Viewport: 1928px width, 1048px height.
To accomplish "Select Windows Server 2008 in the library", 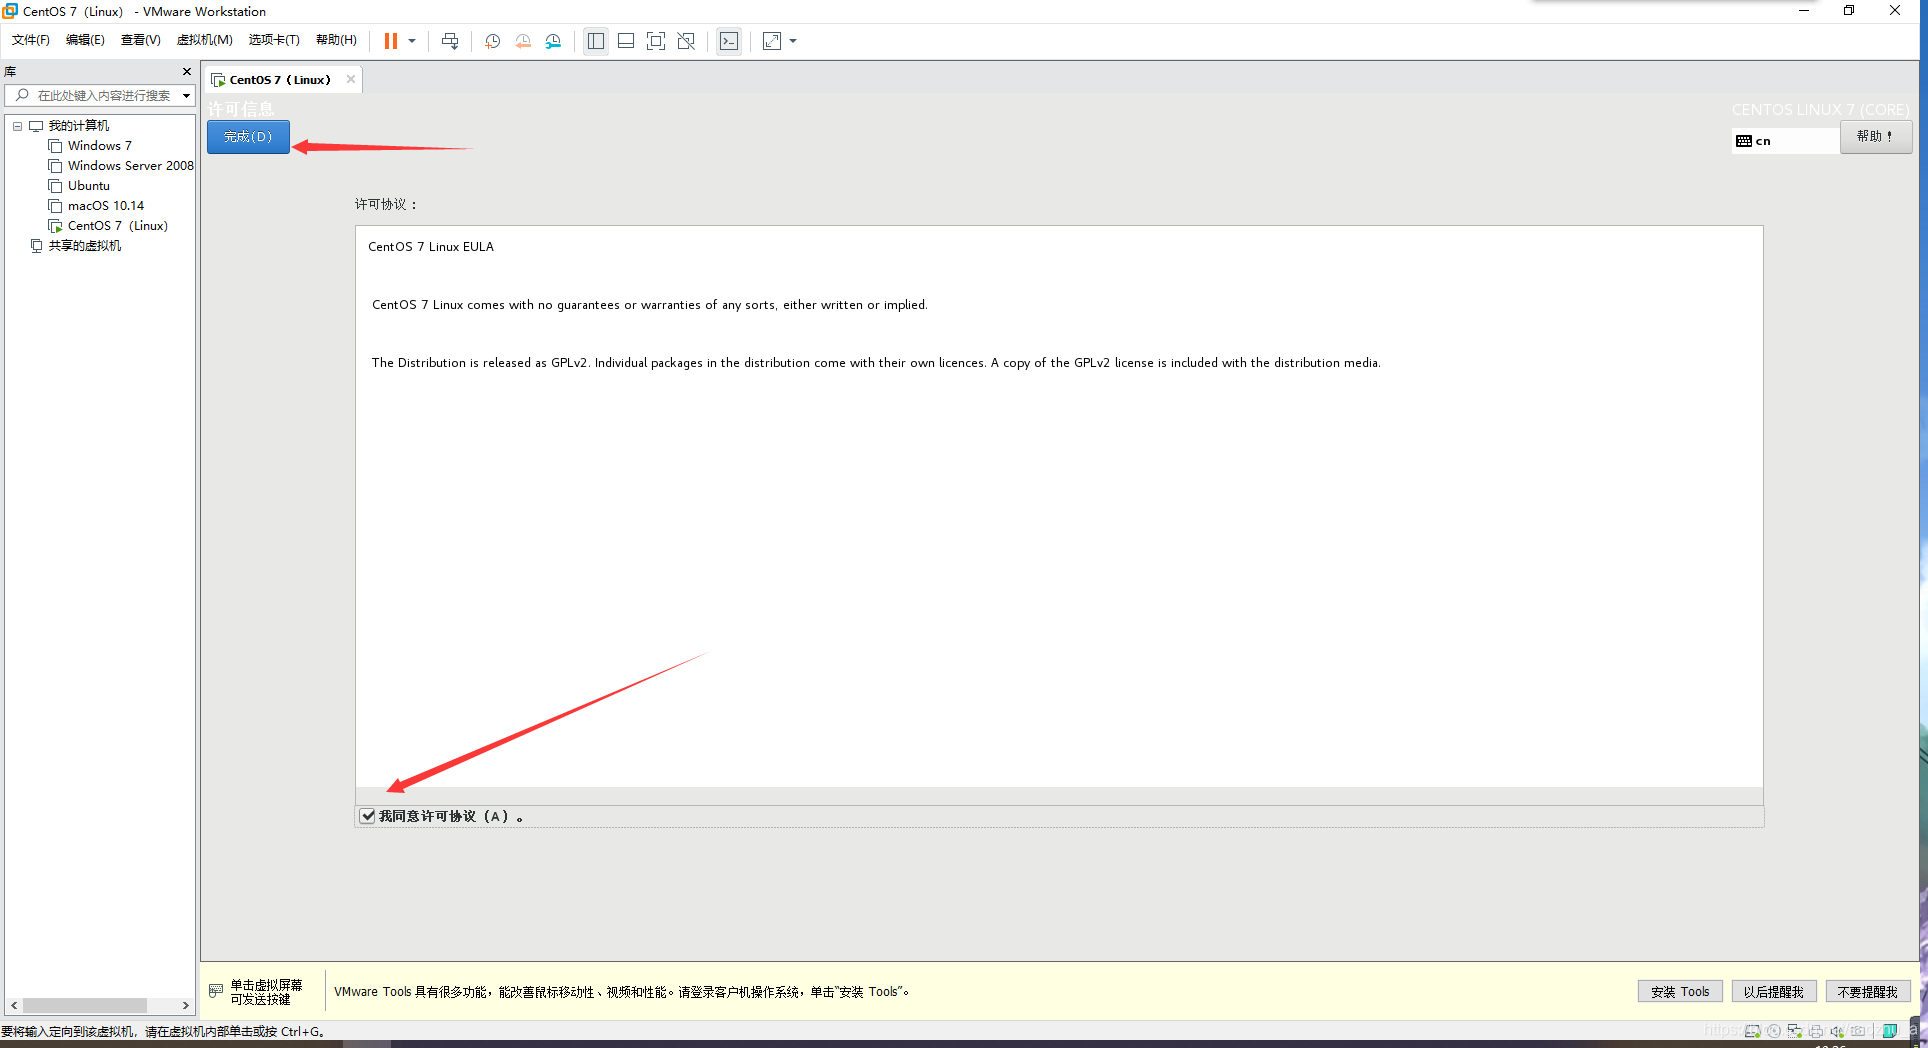I will coord(130,166).
